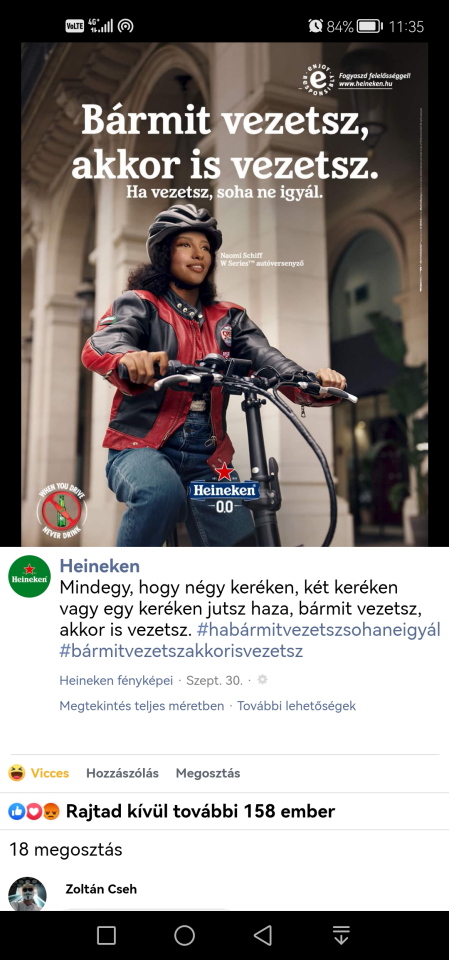Tap the Megosztás share button
This screenshot has height=960, width=449.
[x=208, y=773]
